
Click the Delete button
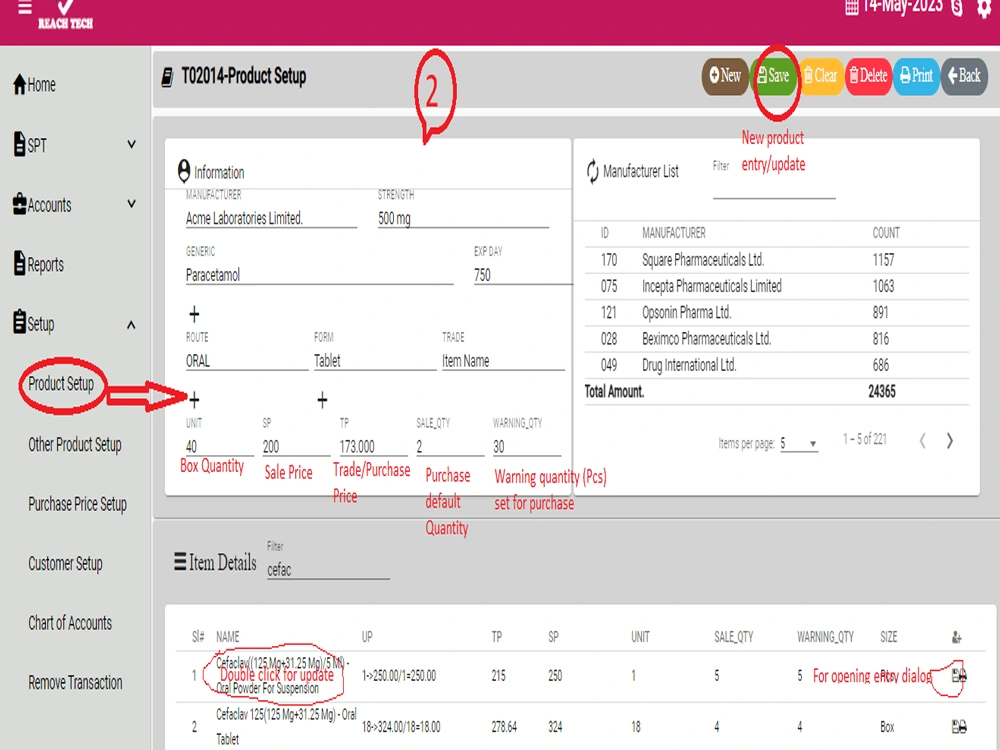[868, 76]
